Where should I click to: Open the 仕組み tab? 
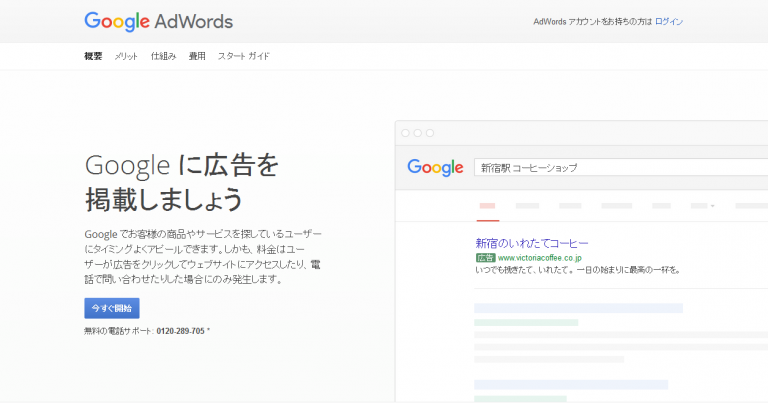163,56
